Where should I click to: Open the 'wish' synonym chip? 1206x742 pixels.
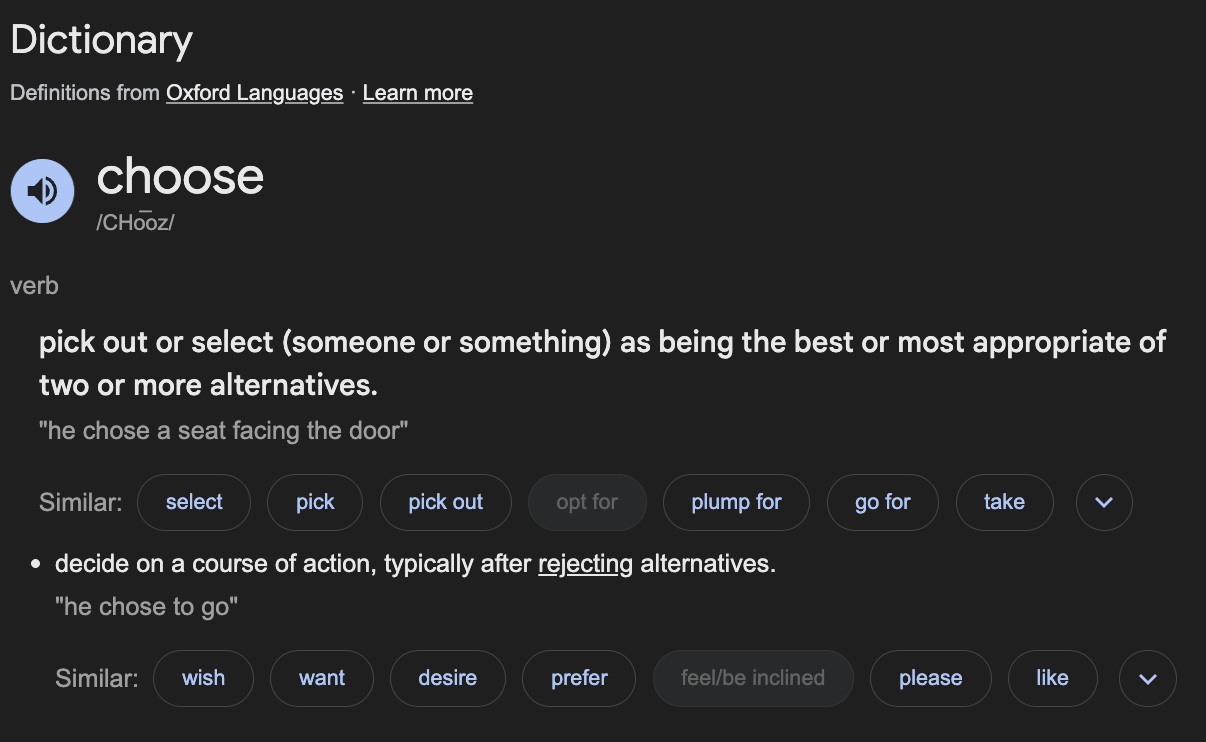tap(203, 678)
